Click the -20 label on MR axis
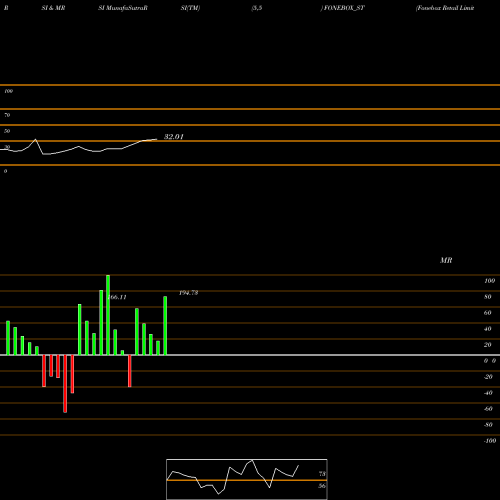This screenshot has height=500, width=500. (x=488, y=377)
